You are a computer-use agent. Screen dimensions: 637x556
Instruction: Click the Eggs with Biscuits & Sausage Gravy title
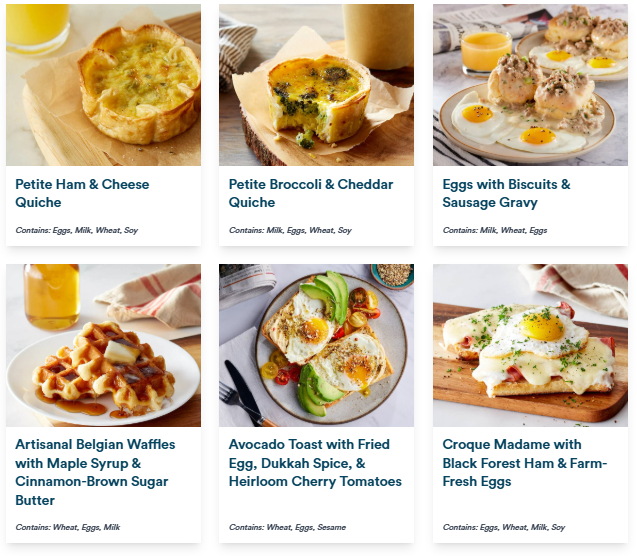tap(506, 193)
